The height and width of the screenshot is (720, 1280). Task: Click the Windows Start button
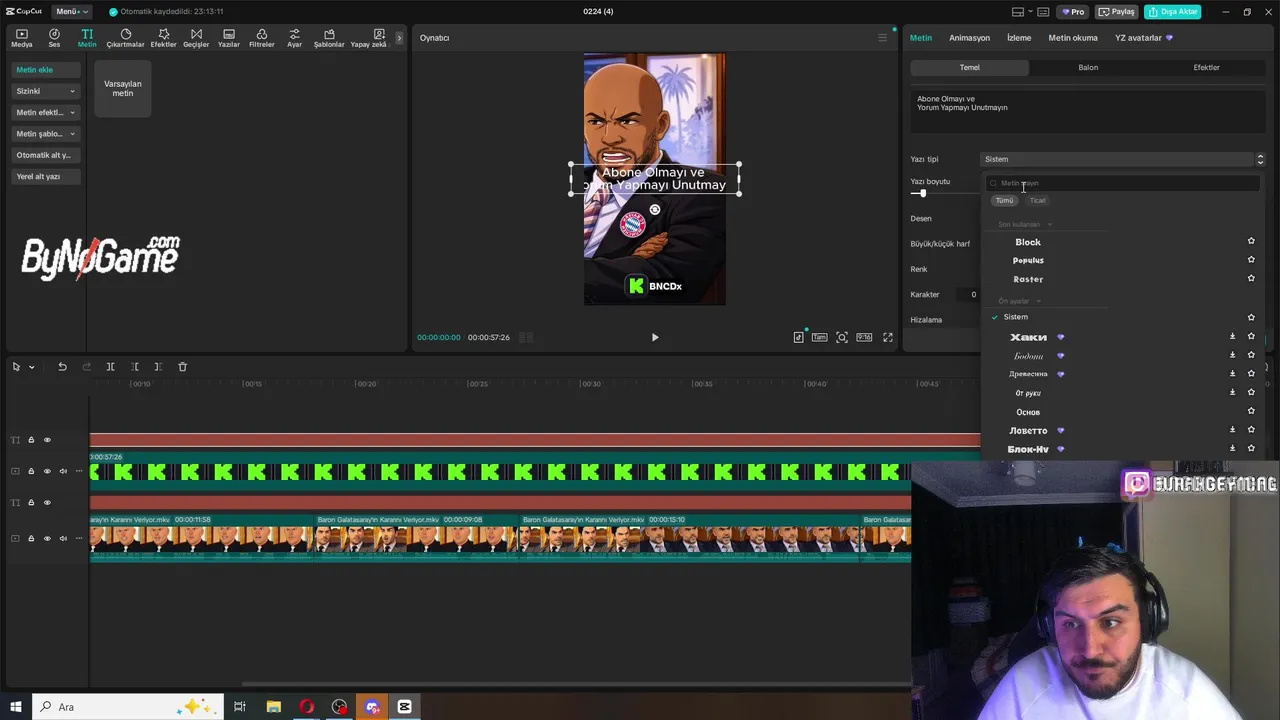tap(16, 707)
